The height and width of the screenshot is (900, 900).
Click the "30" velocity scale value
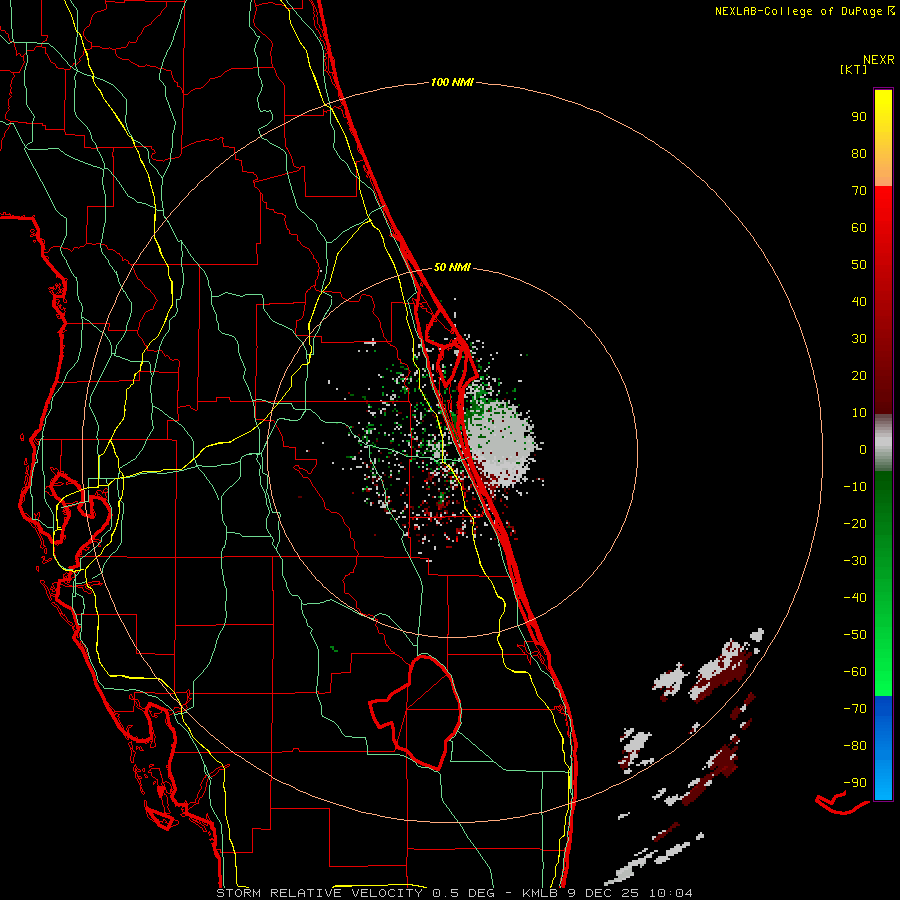[x=859, y=339]
